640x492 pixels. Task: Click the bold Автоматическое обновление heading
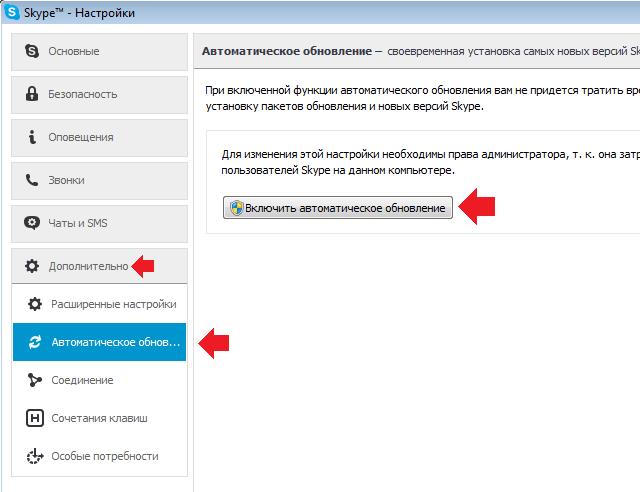286,49
